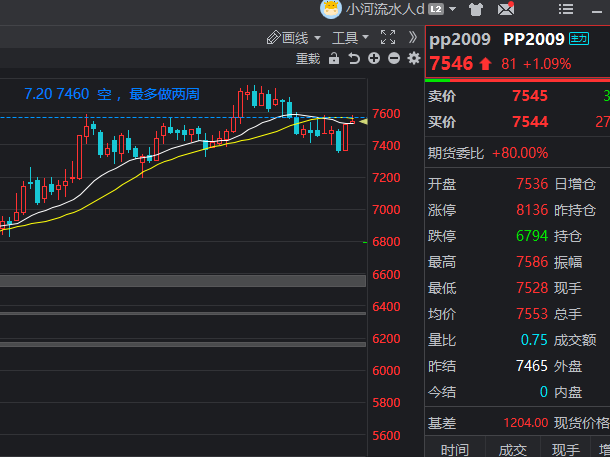Click the 期货委比 +80.00% value
610x457 pixels.
[520, 153]
